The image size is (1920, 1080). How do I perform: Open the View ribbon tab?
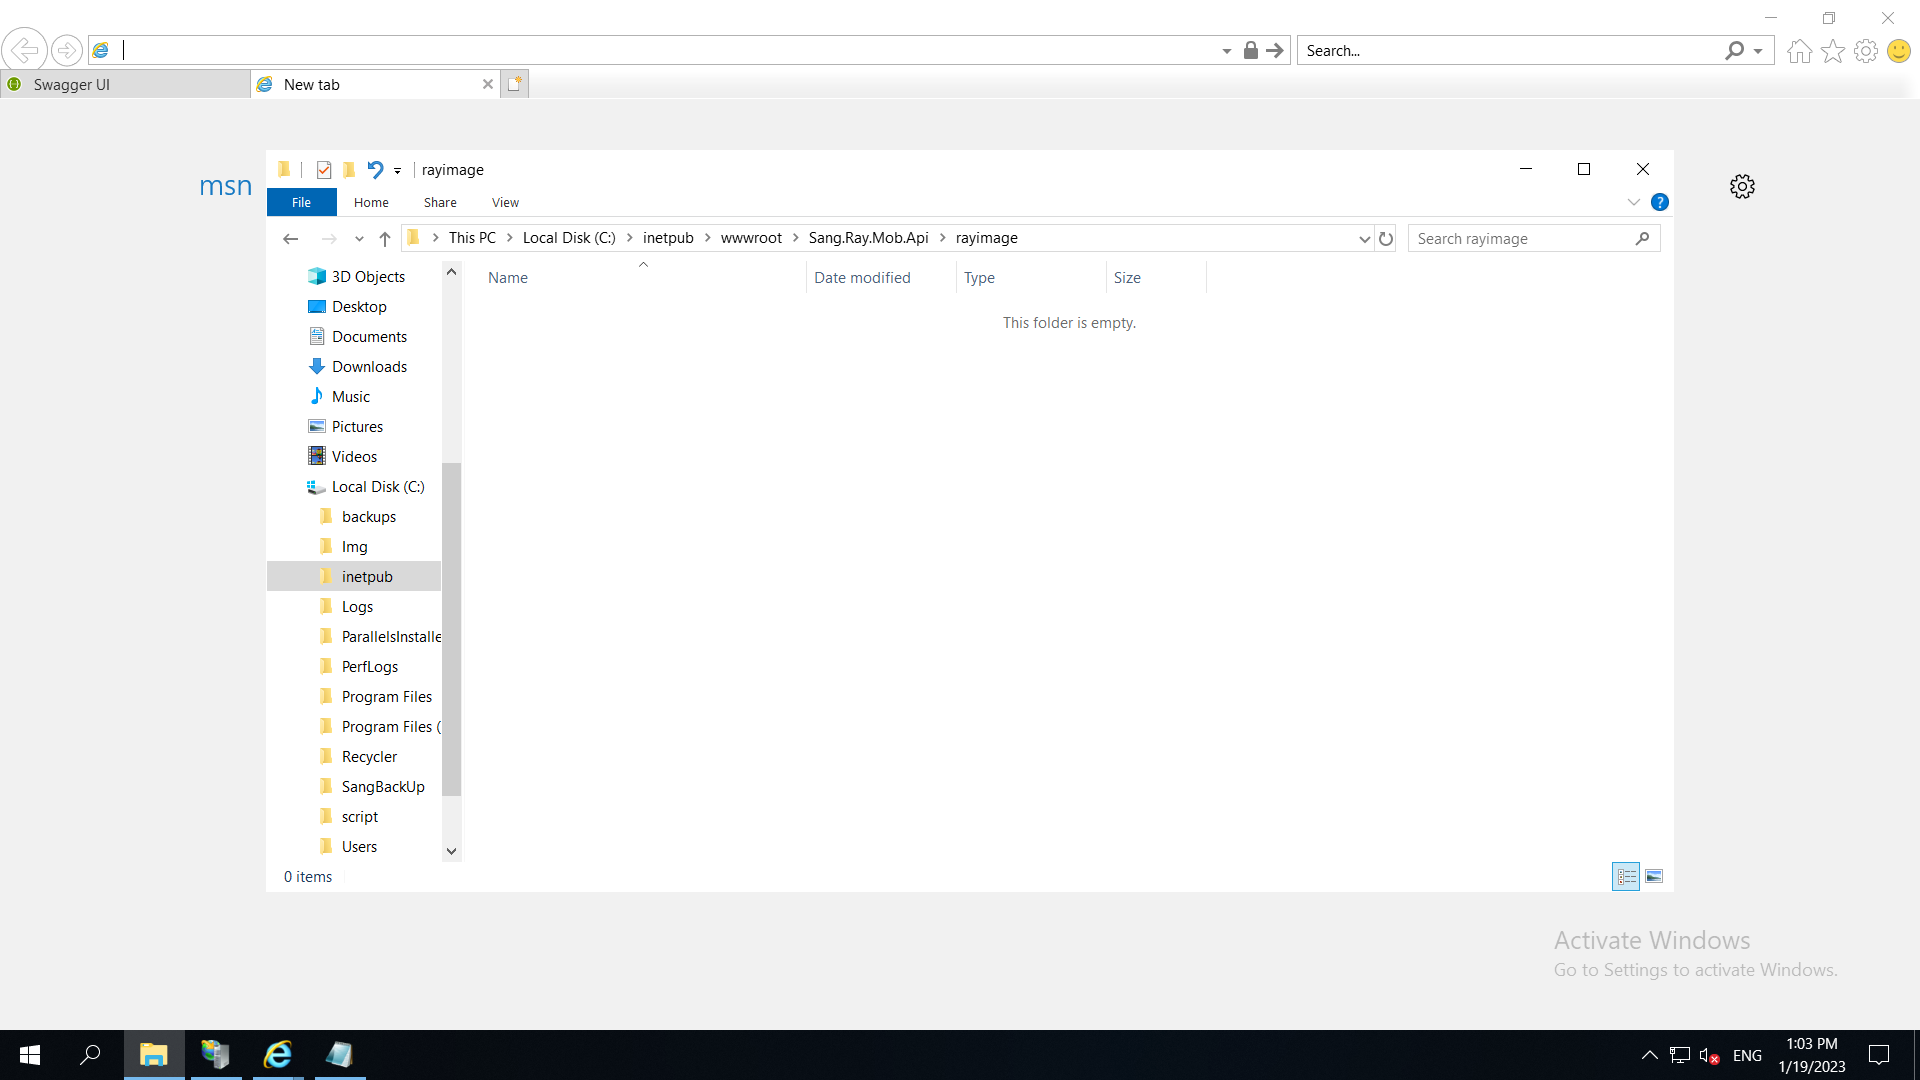(x=505, y=202)
